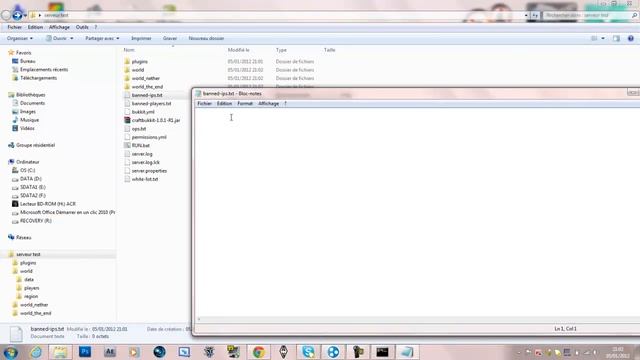Select Bureau under Favoris

point(24,61)
